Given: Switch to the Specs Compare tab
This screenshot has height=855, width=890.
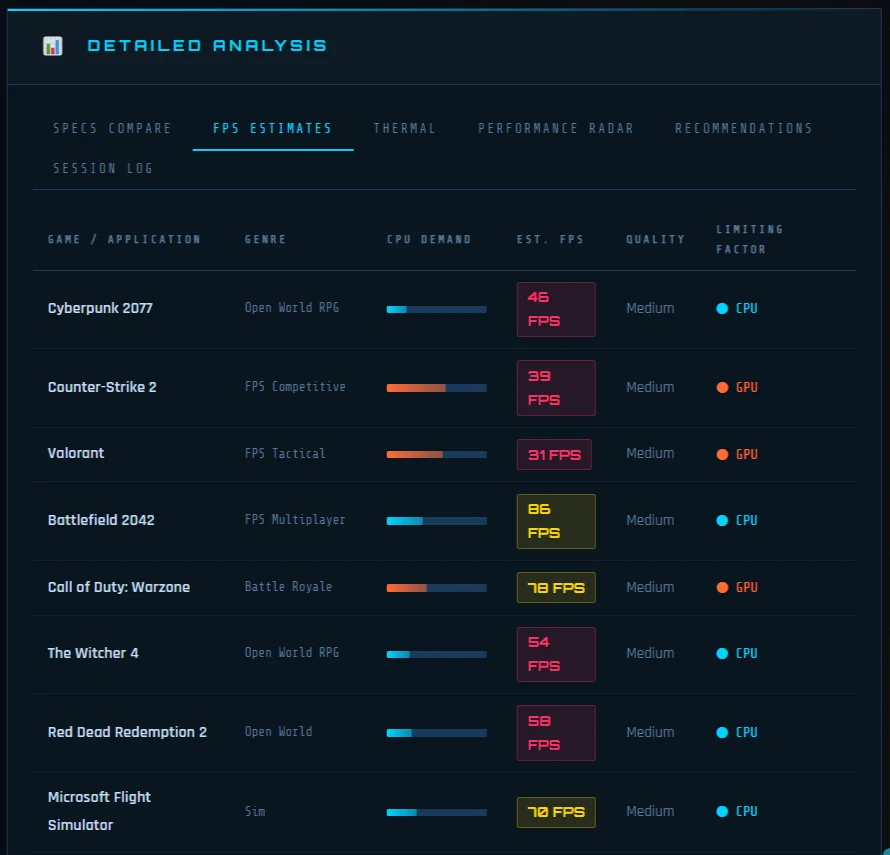Looking at the screenshot, I should click(x=112, y=129).
